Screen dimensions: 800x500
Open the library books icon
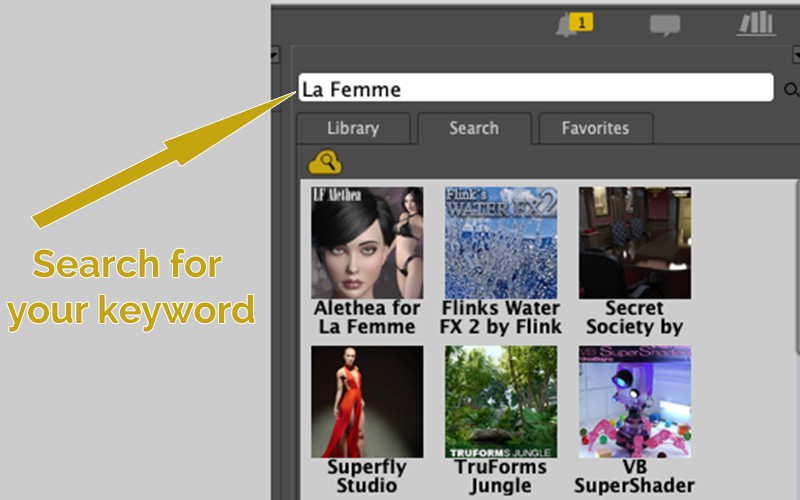pyautogui.click(x=756, y=24)
